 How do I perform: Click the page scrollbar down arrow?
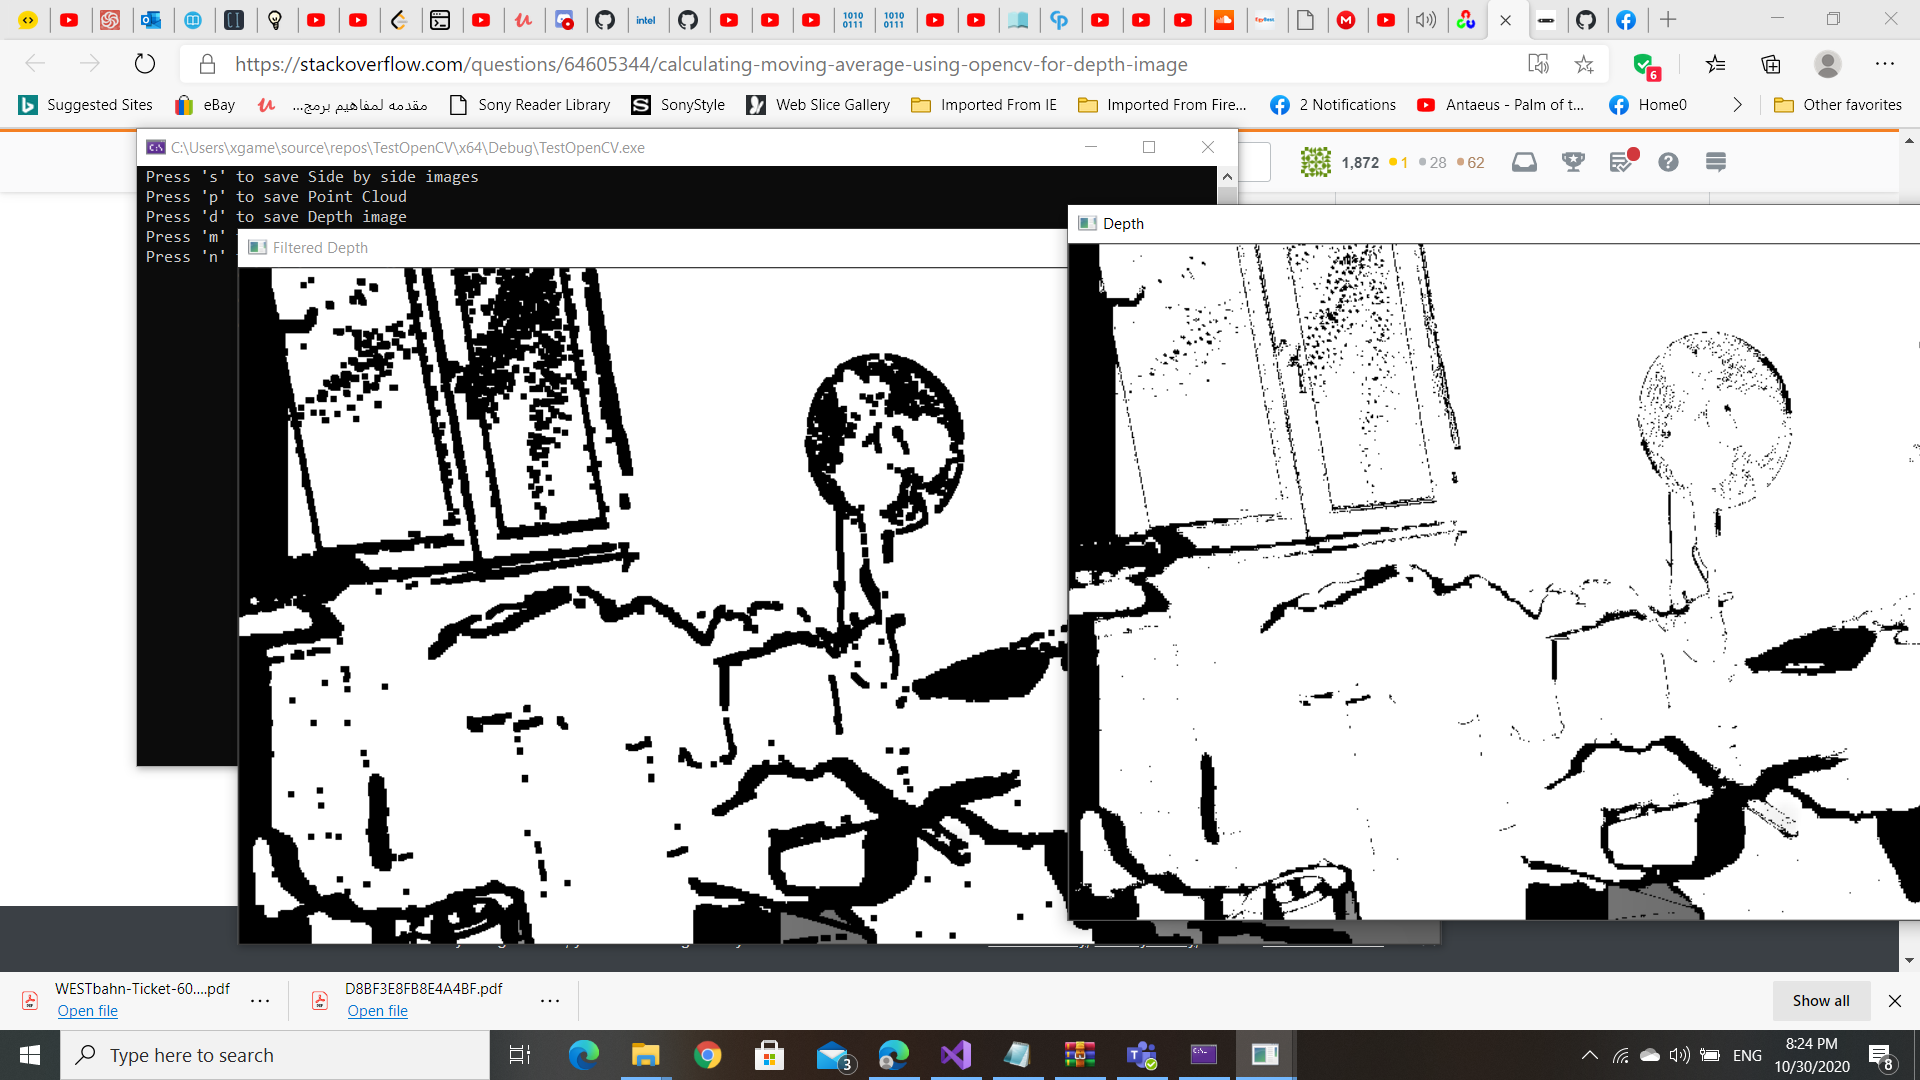coord(1909,960)
